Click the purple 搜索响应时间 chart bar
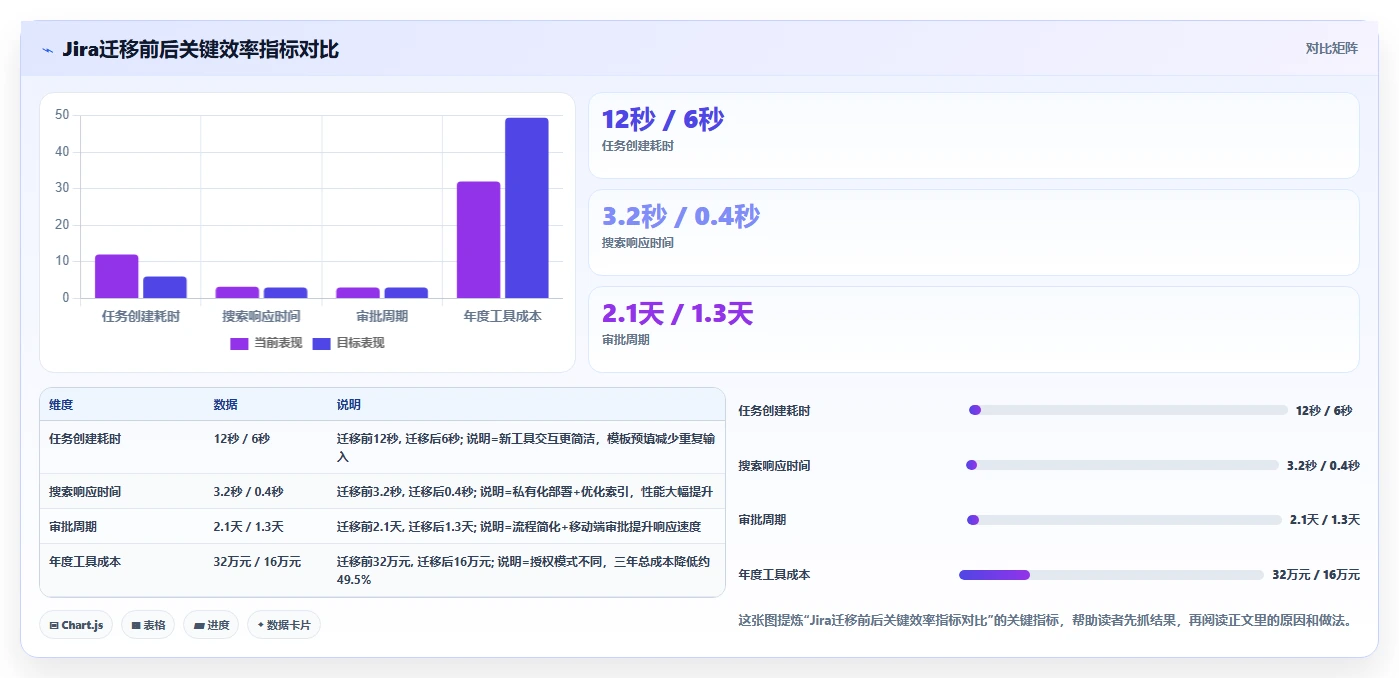1399x678 pixels. (237, 292)
